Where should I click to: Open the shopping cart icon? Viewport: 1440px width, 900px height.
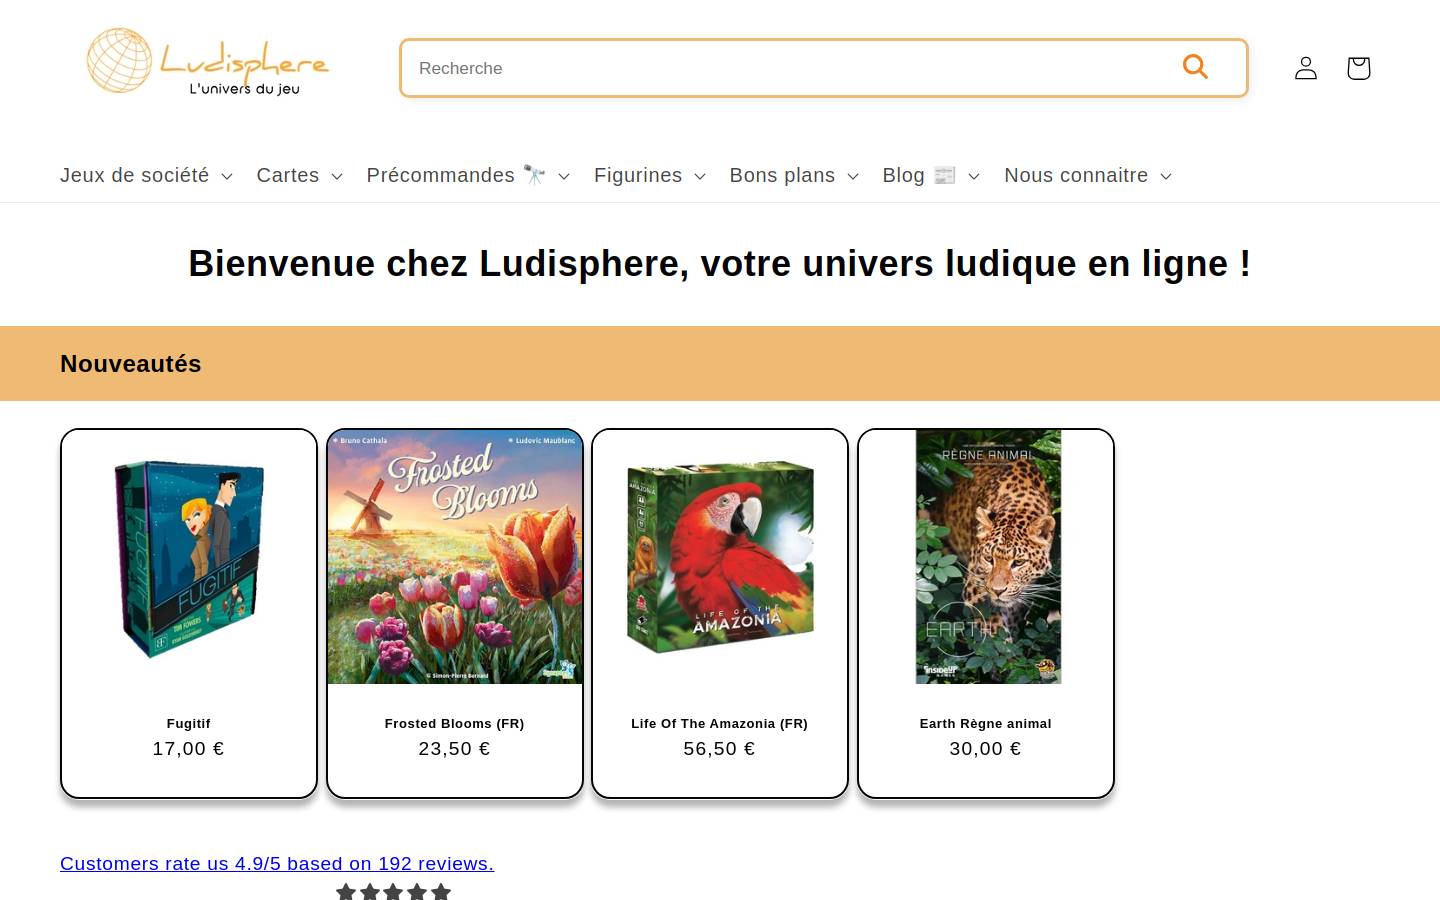click(x=1358, y=68)
